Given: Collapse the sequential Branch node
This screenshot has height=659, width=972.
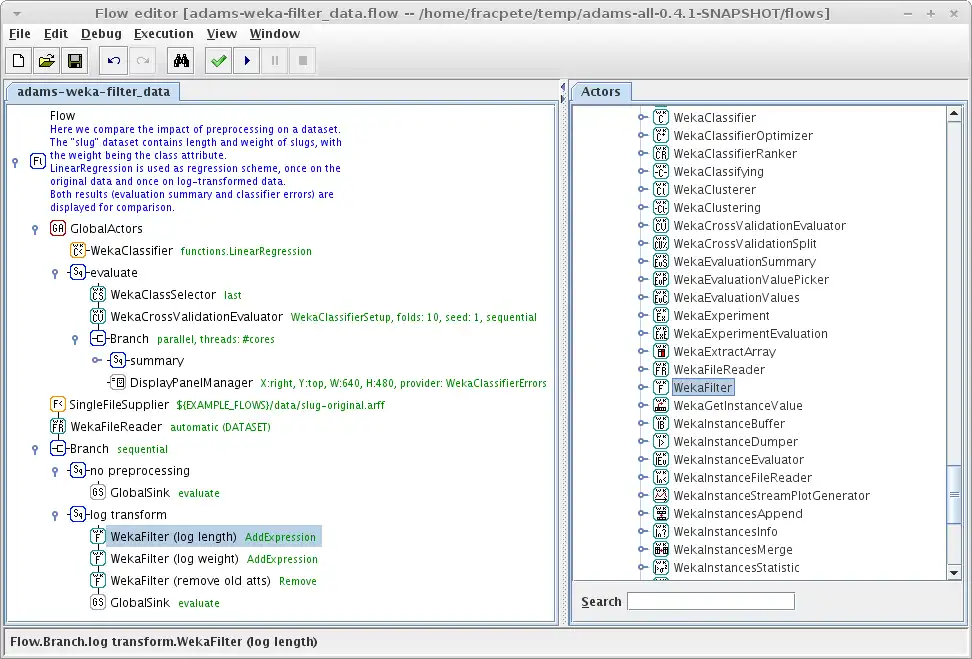Looking at the screenshot, I should (x=35, y=449).
